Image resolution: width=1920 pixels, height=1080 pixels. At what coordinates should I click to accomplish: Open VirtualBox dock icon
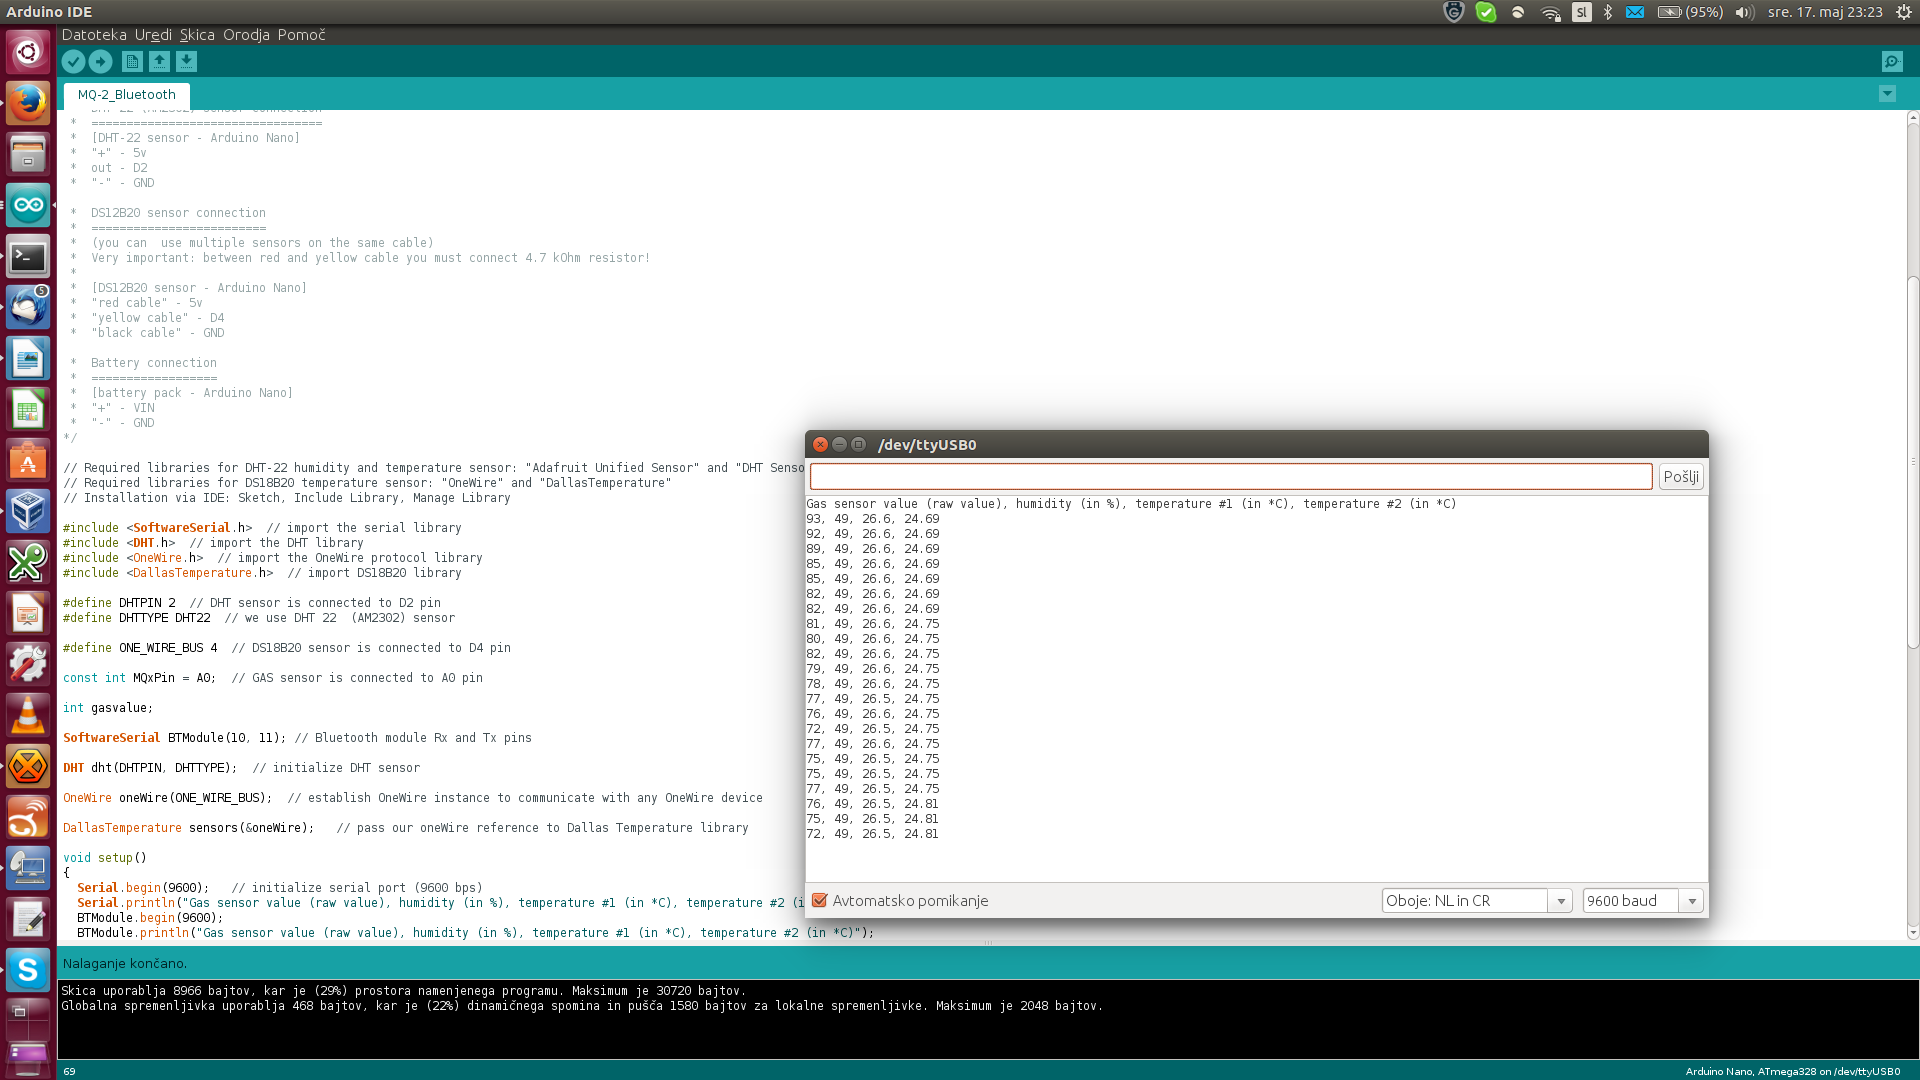[28, 511]
